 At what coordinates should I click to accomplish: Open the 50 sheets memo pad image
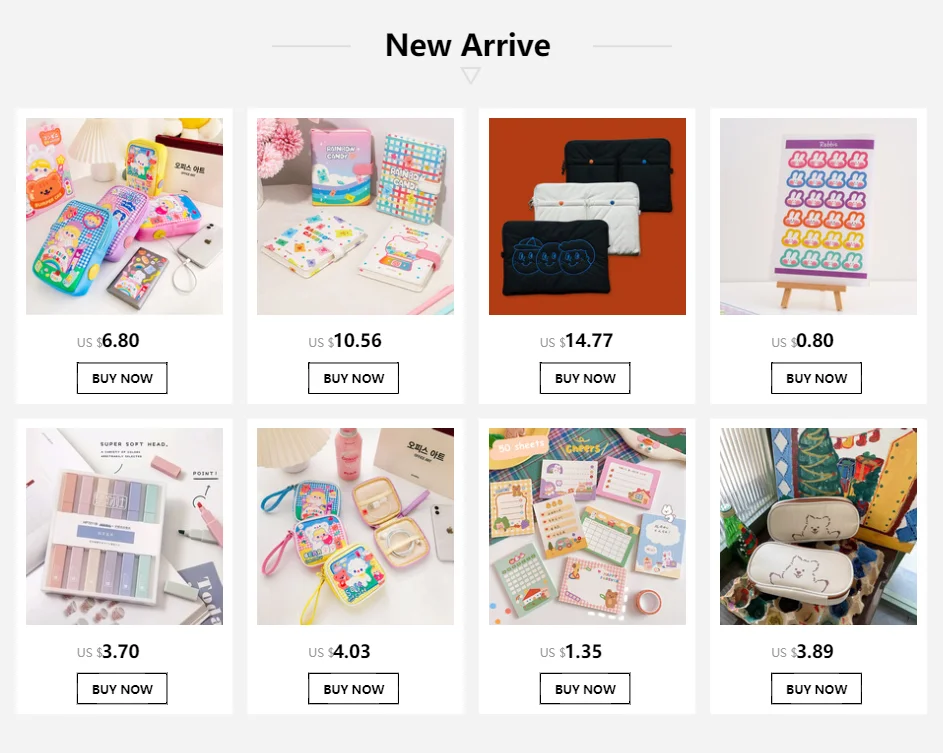point(587,526)
